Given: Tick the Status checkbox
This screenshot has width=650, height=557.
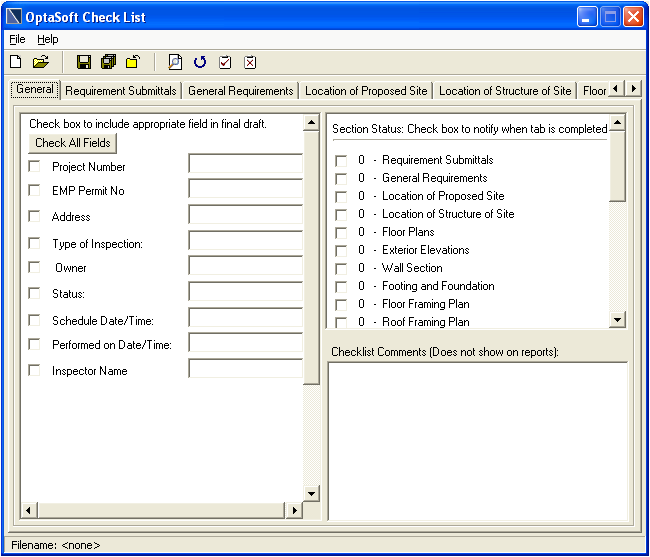Looking at the screenshot, I should (x=34, y=293).
